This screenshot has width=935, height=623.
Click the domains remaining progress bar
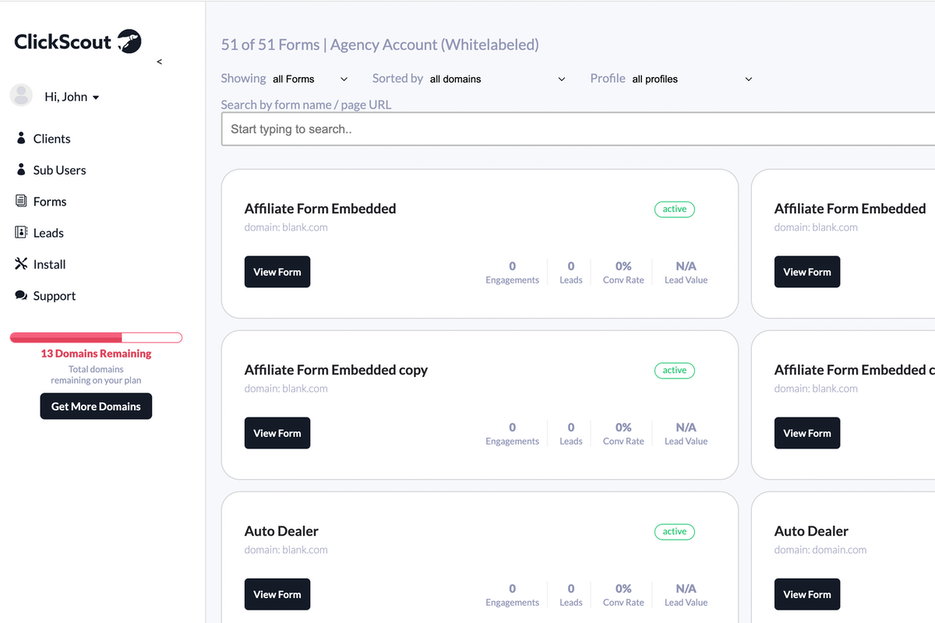[x=96, y=338]
